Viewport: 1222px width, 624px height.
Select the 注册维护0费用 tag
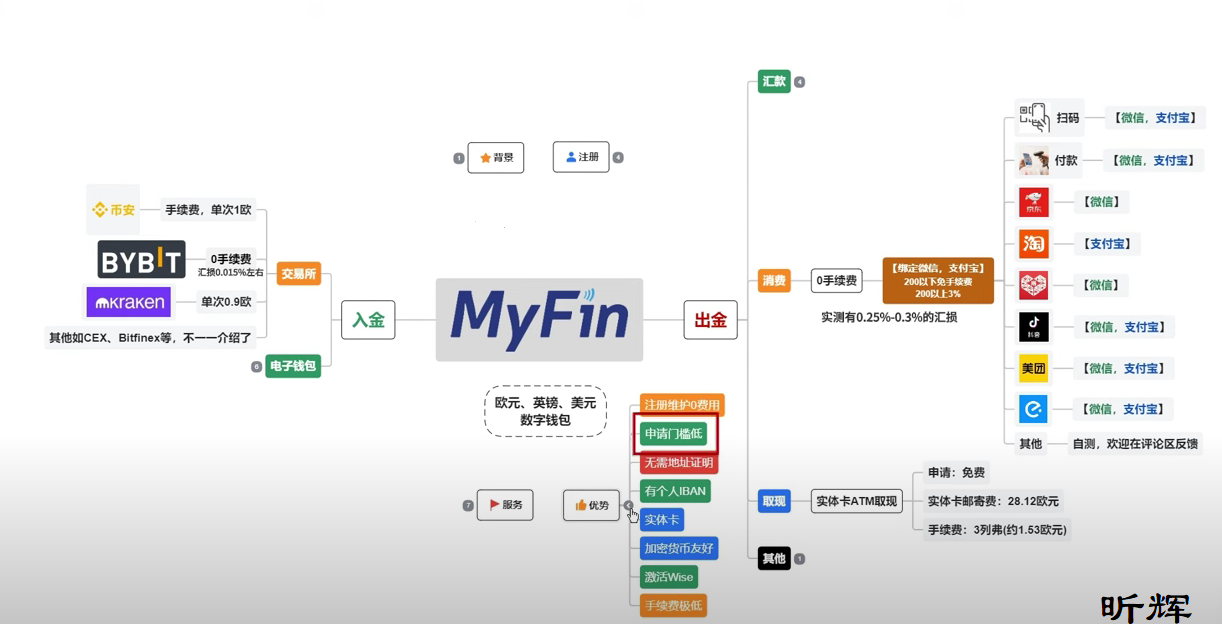pyautogui.click(x=682, y=405)
